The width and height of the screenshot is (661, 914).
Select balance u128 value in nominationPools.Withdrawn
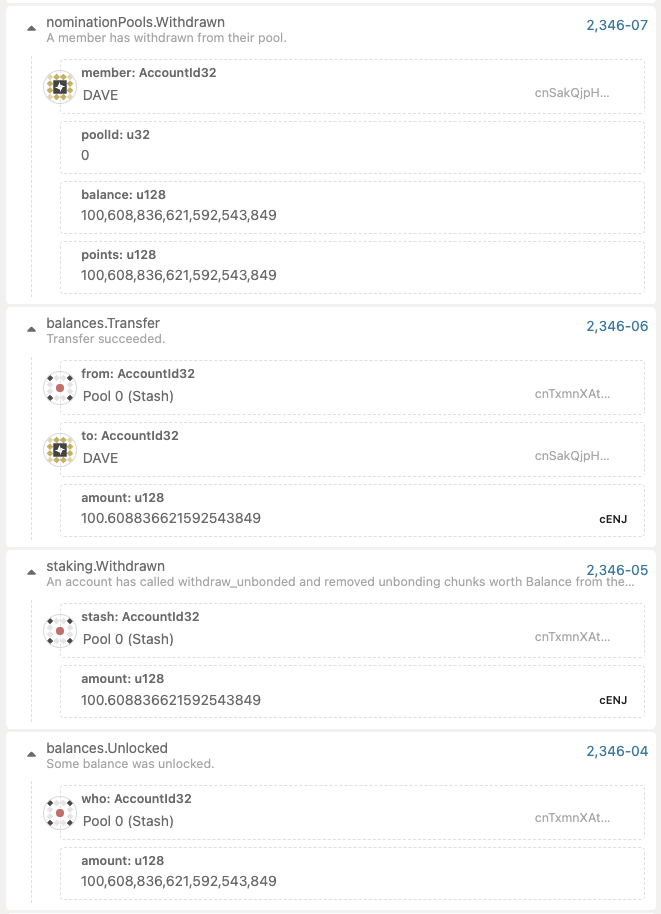(x=352, y=208)
